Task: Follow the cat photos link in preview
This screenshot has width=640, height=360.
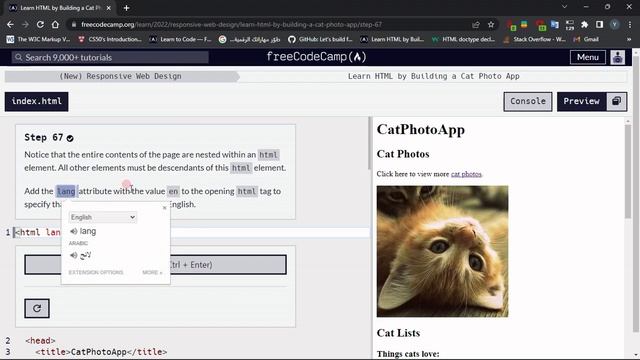Action: pos(466,174)
